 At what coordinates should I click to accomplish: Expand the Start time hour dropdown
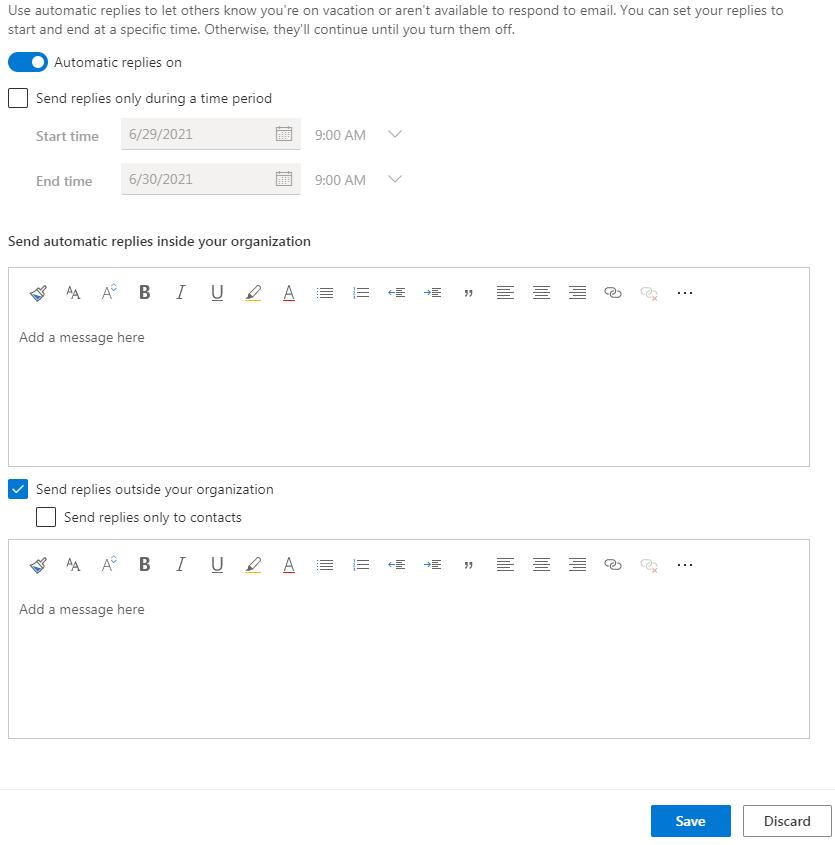click(394, 135)
